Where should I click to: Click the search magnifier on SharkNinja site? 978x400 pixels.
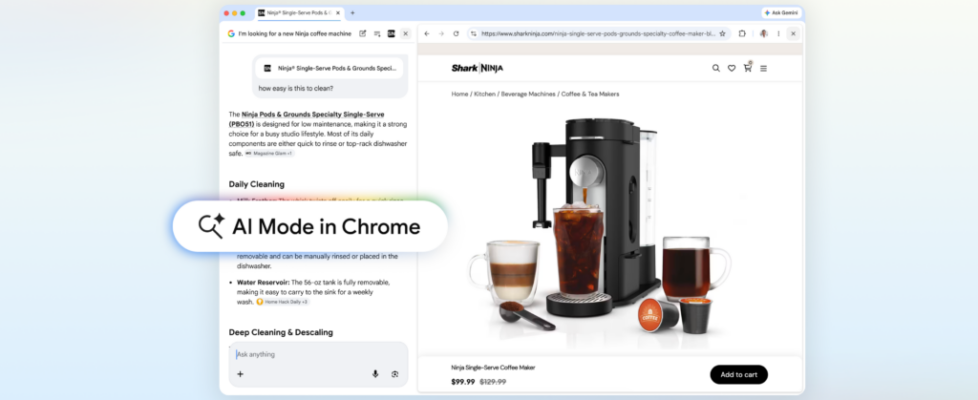715,68
